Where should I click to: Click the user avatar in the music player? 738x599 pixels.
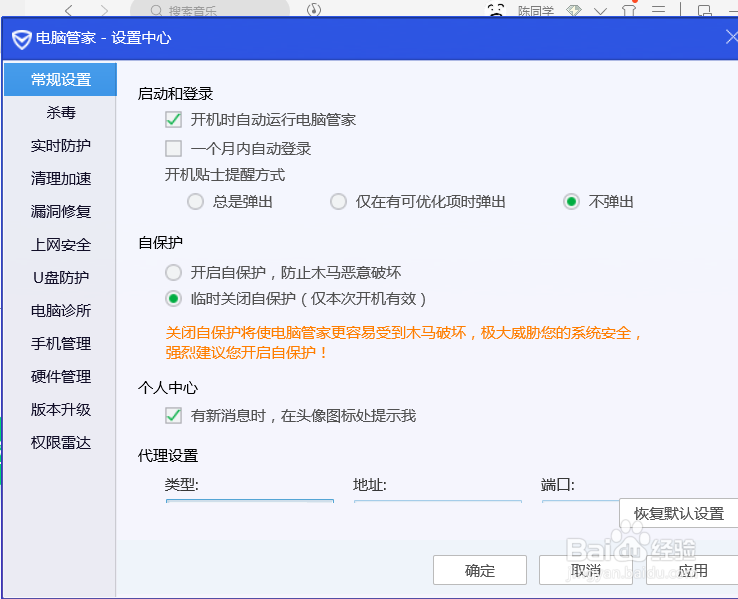click(496, 9)
